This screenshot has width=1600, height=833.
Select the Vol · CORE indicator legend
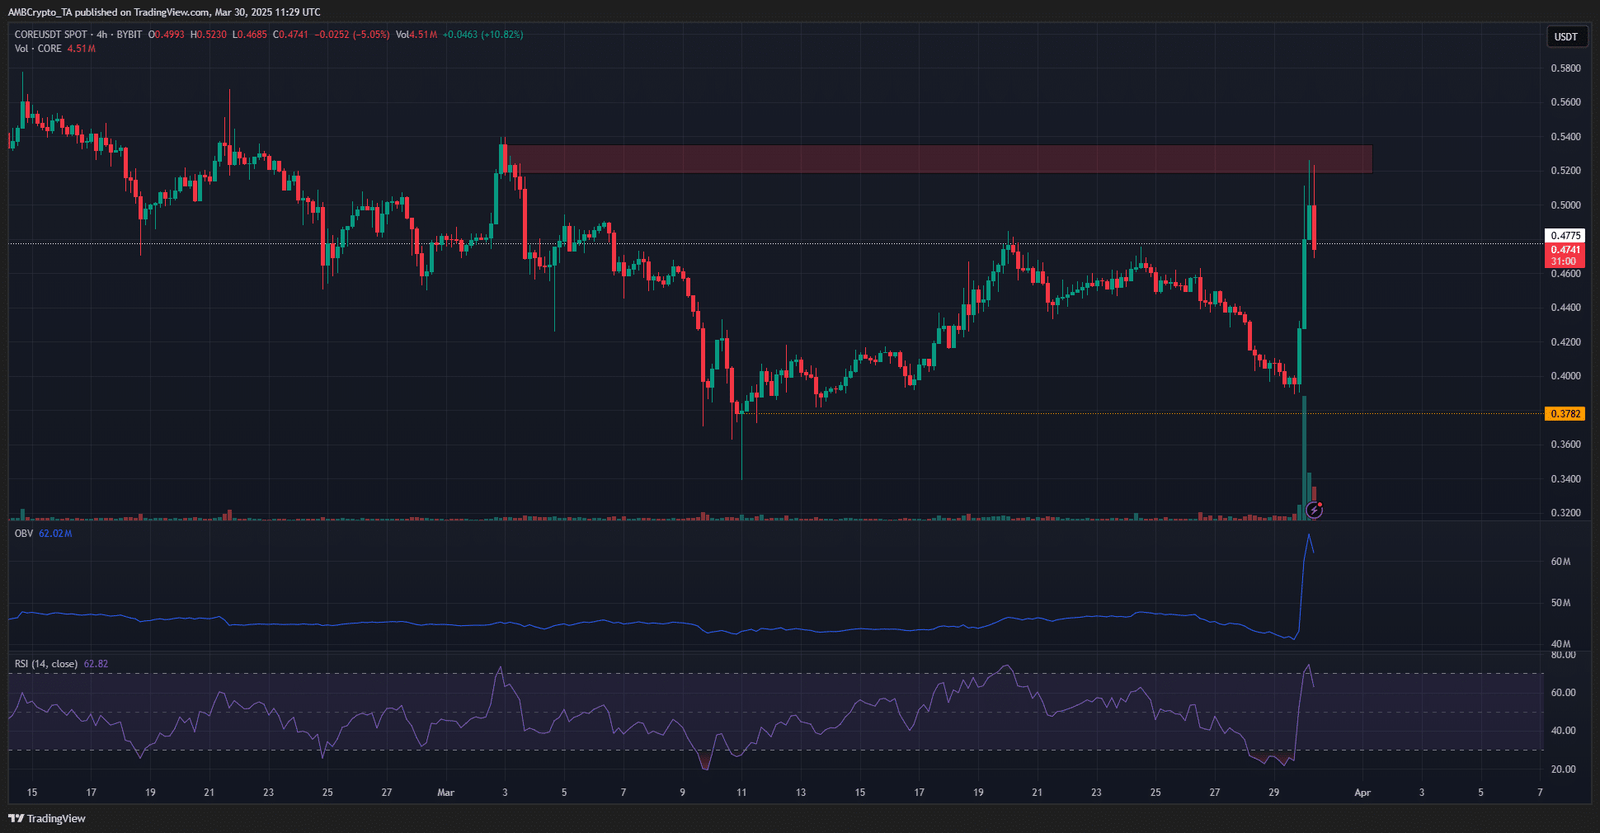[38, 49]
